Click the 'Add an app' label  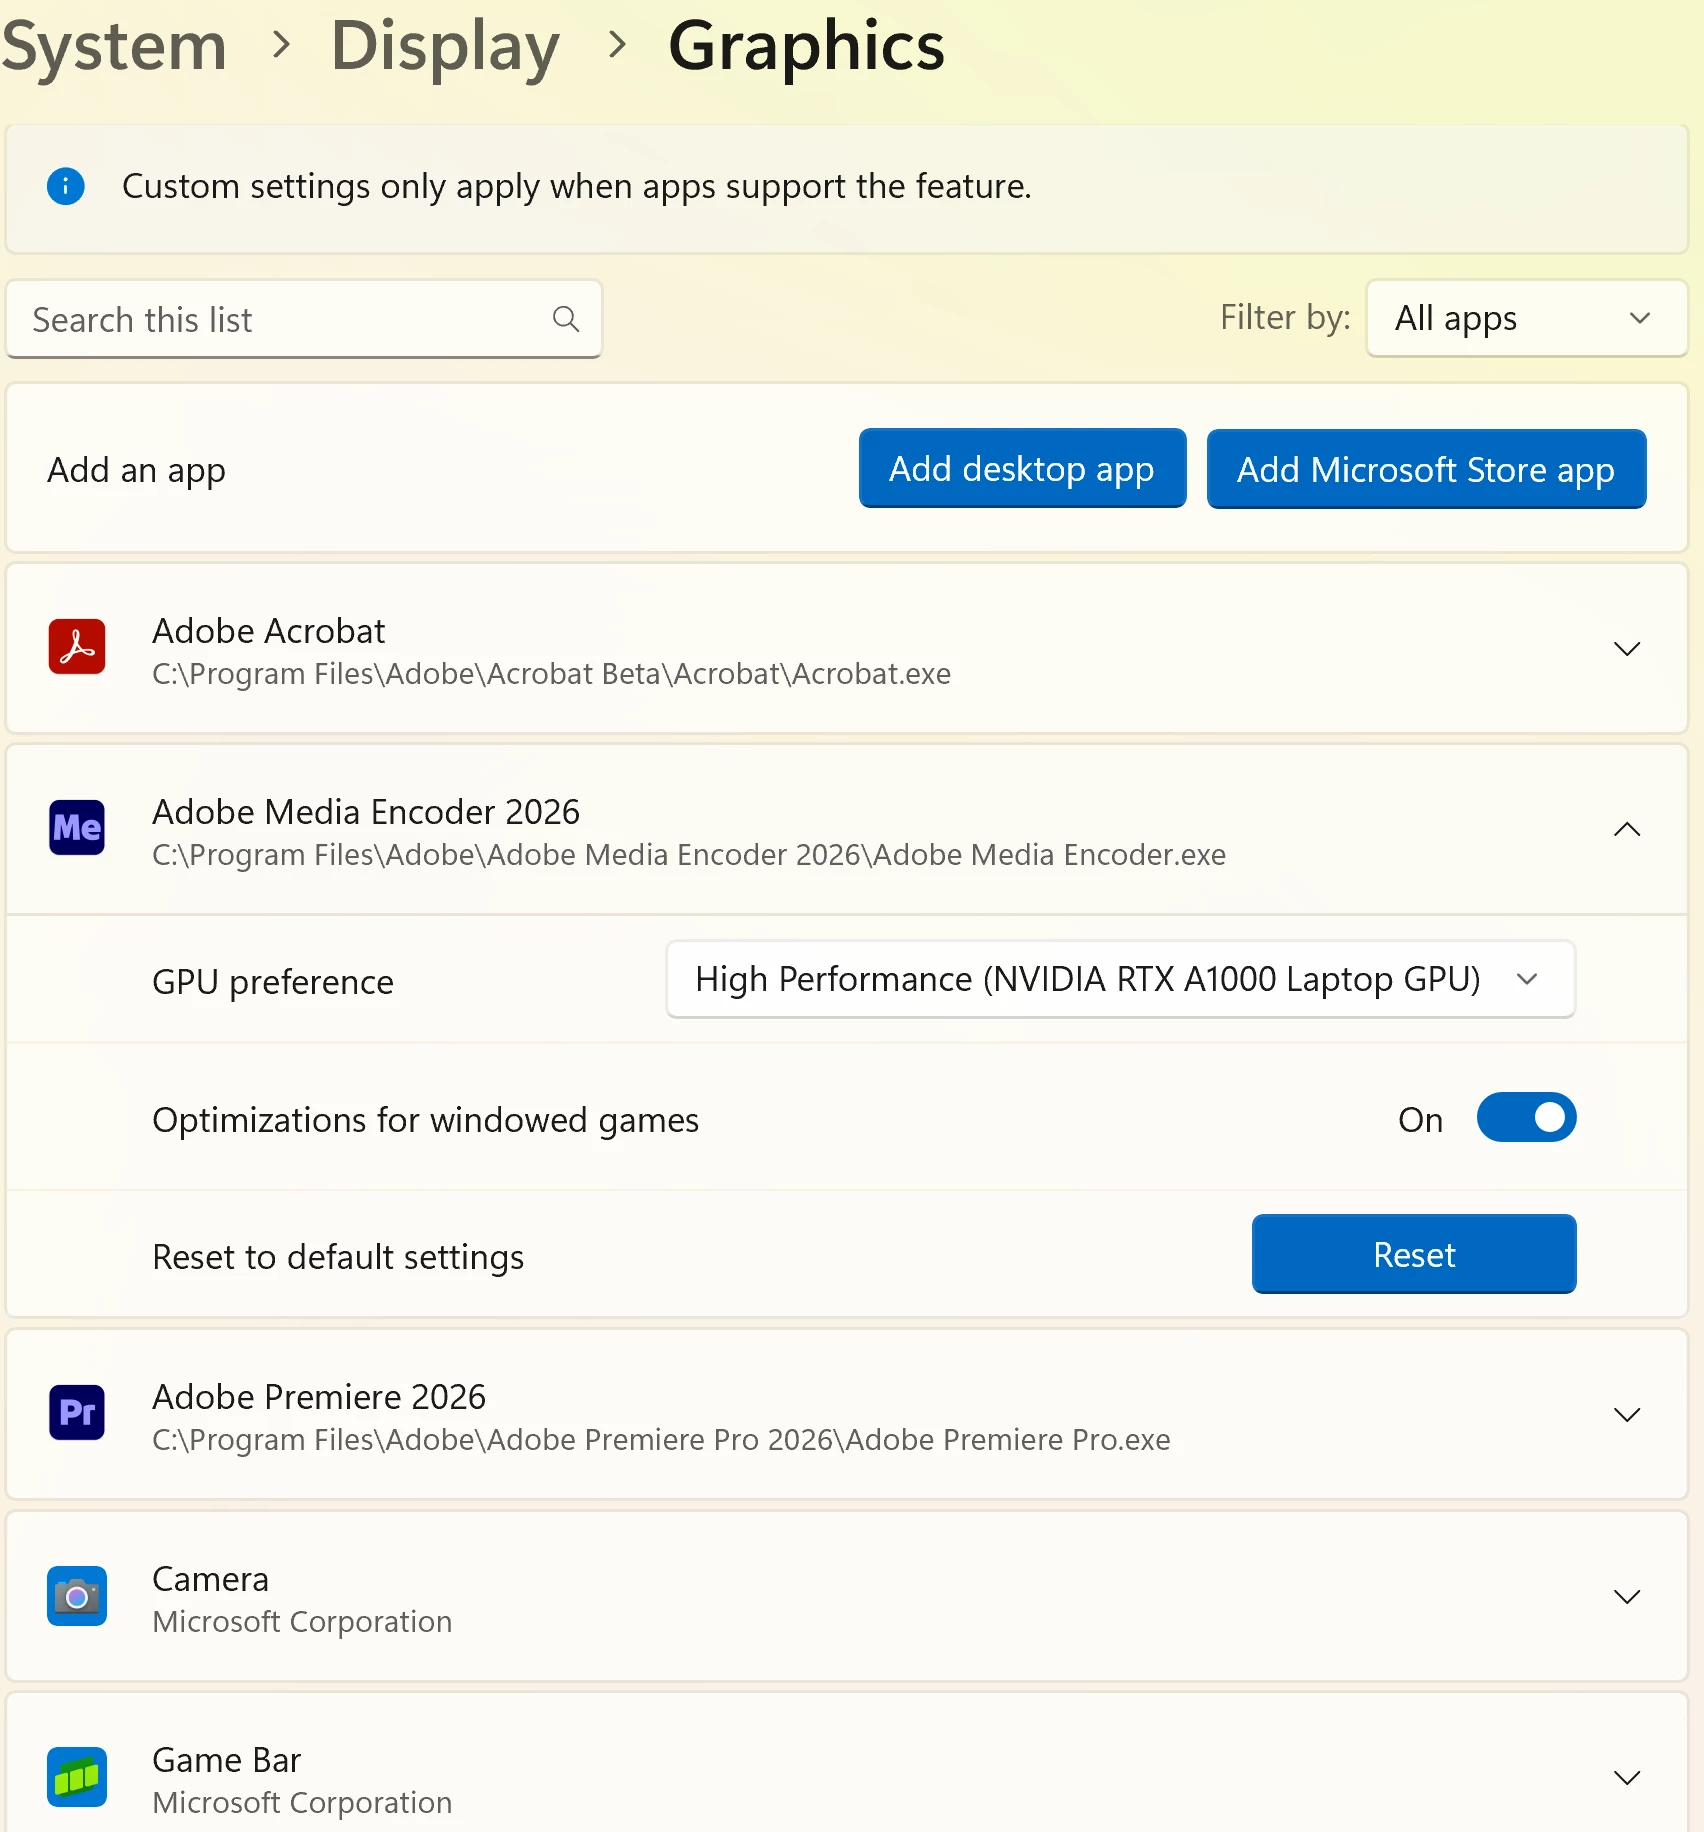136,470
